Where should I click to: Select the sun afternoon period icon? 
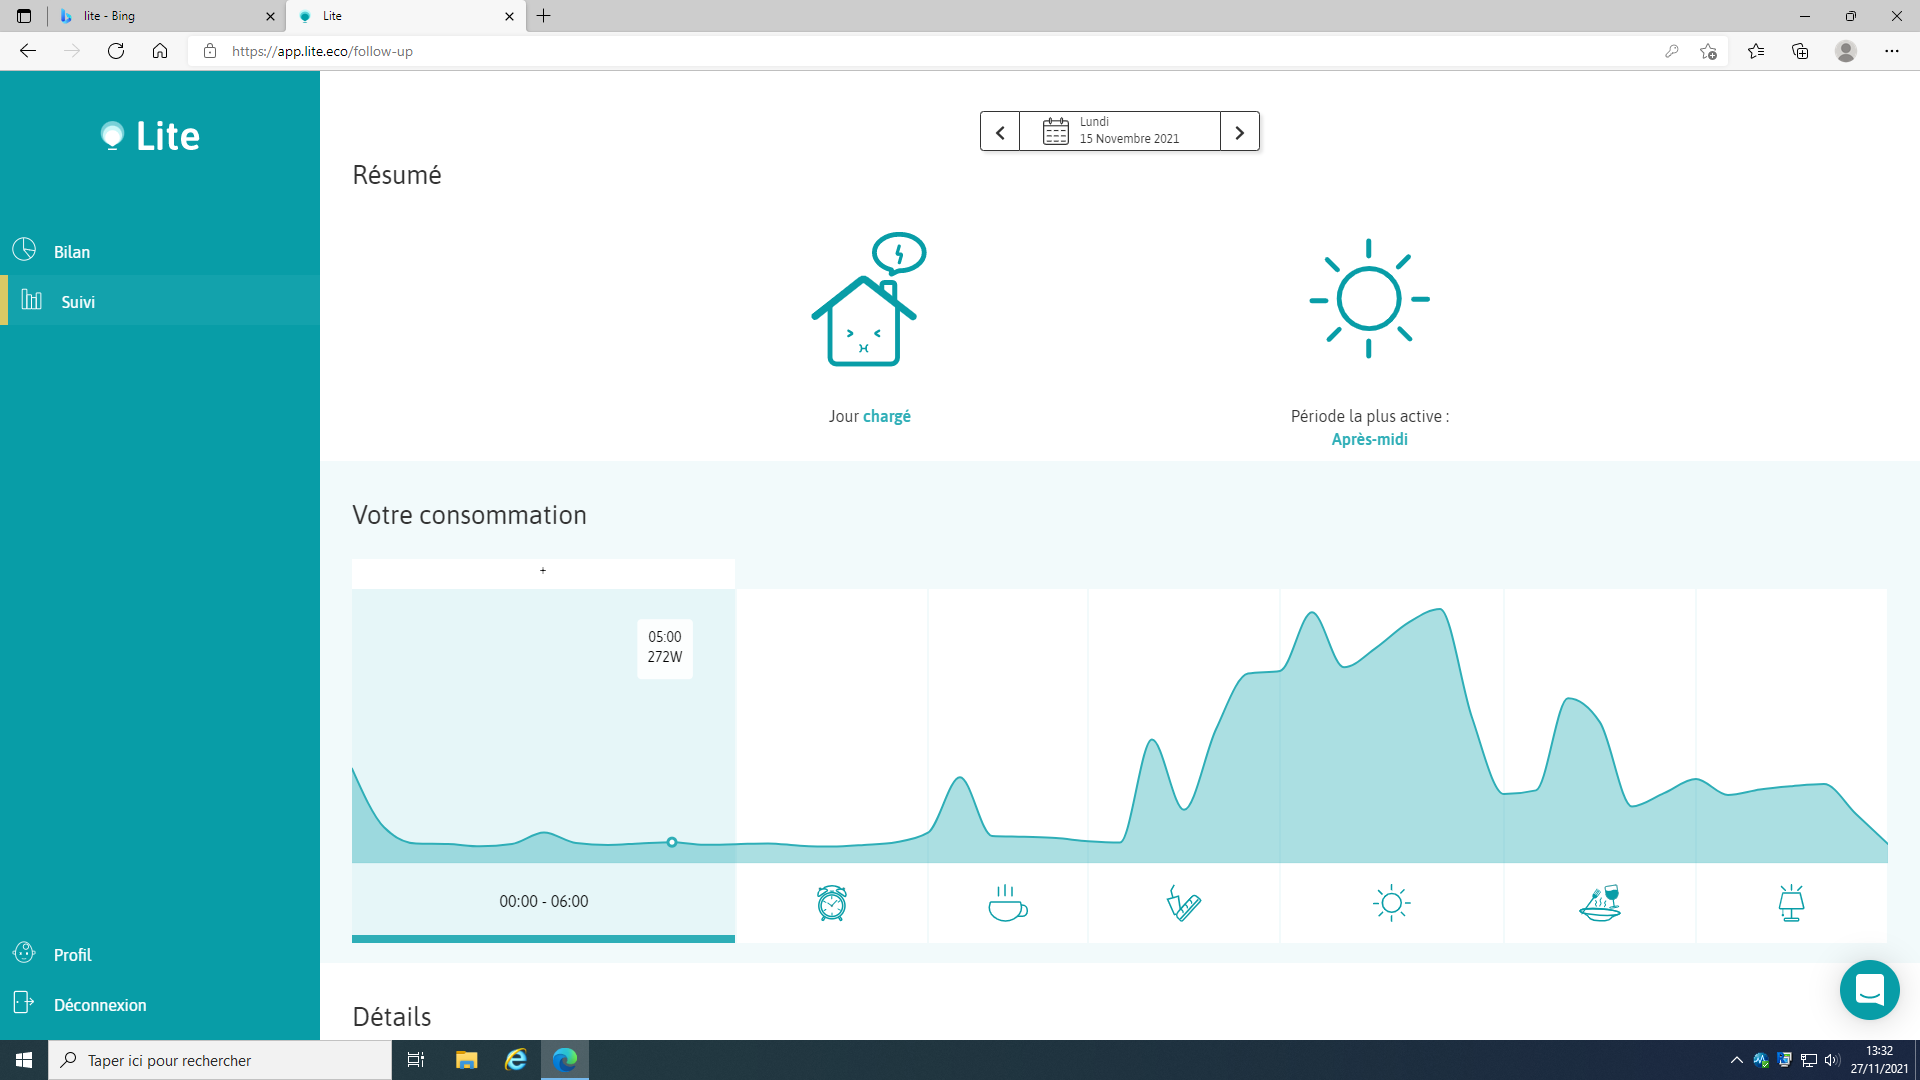coord(1391,903)
